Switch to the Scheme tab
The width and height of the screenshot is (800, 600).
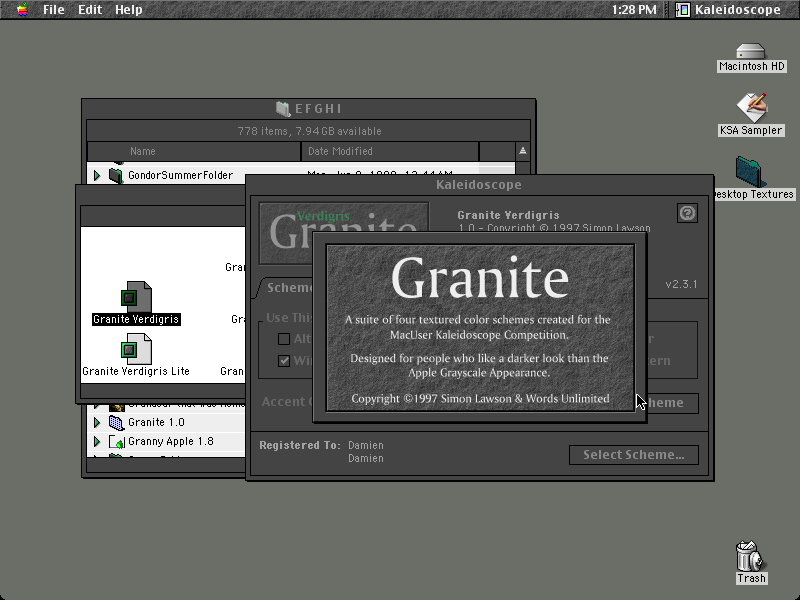click(x=286, y=288)
